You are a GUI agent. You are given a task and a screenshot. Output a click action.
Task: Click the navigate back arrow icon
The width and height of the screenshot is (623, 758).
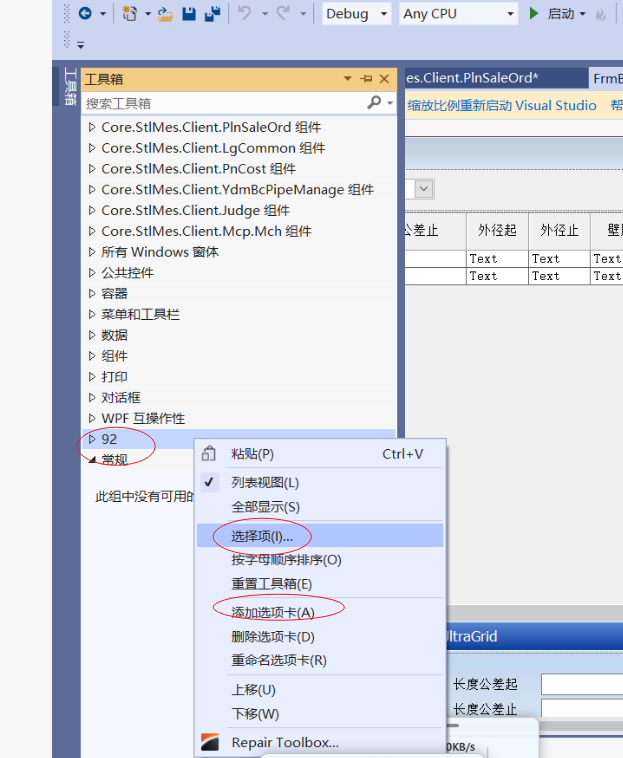click(x=86, y=14)
